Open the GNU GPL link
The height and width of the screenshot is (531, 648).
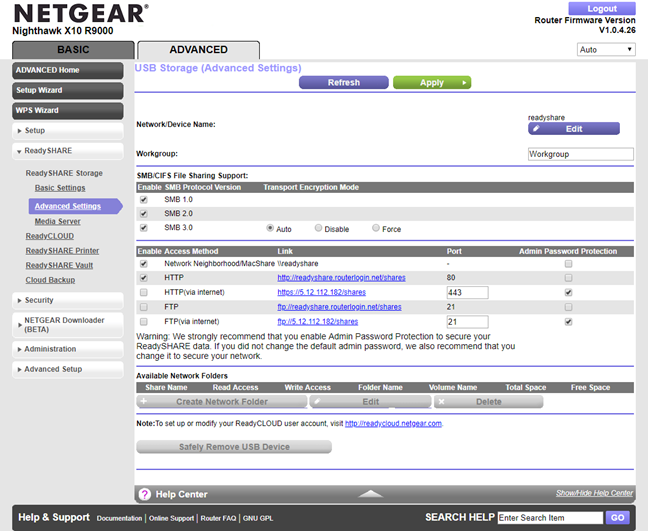click(x=258, y=518)
